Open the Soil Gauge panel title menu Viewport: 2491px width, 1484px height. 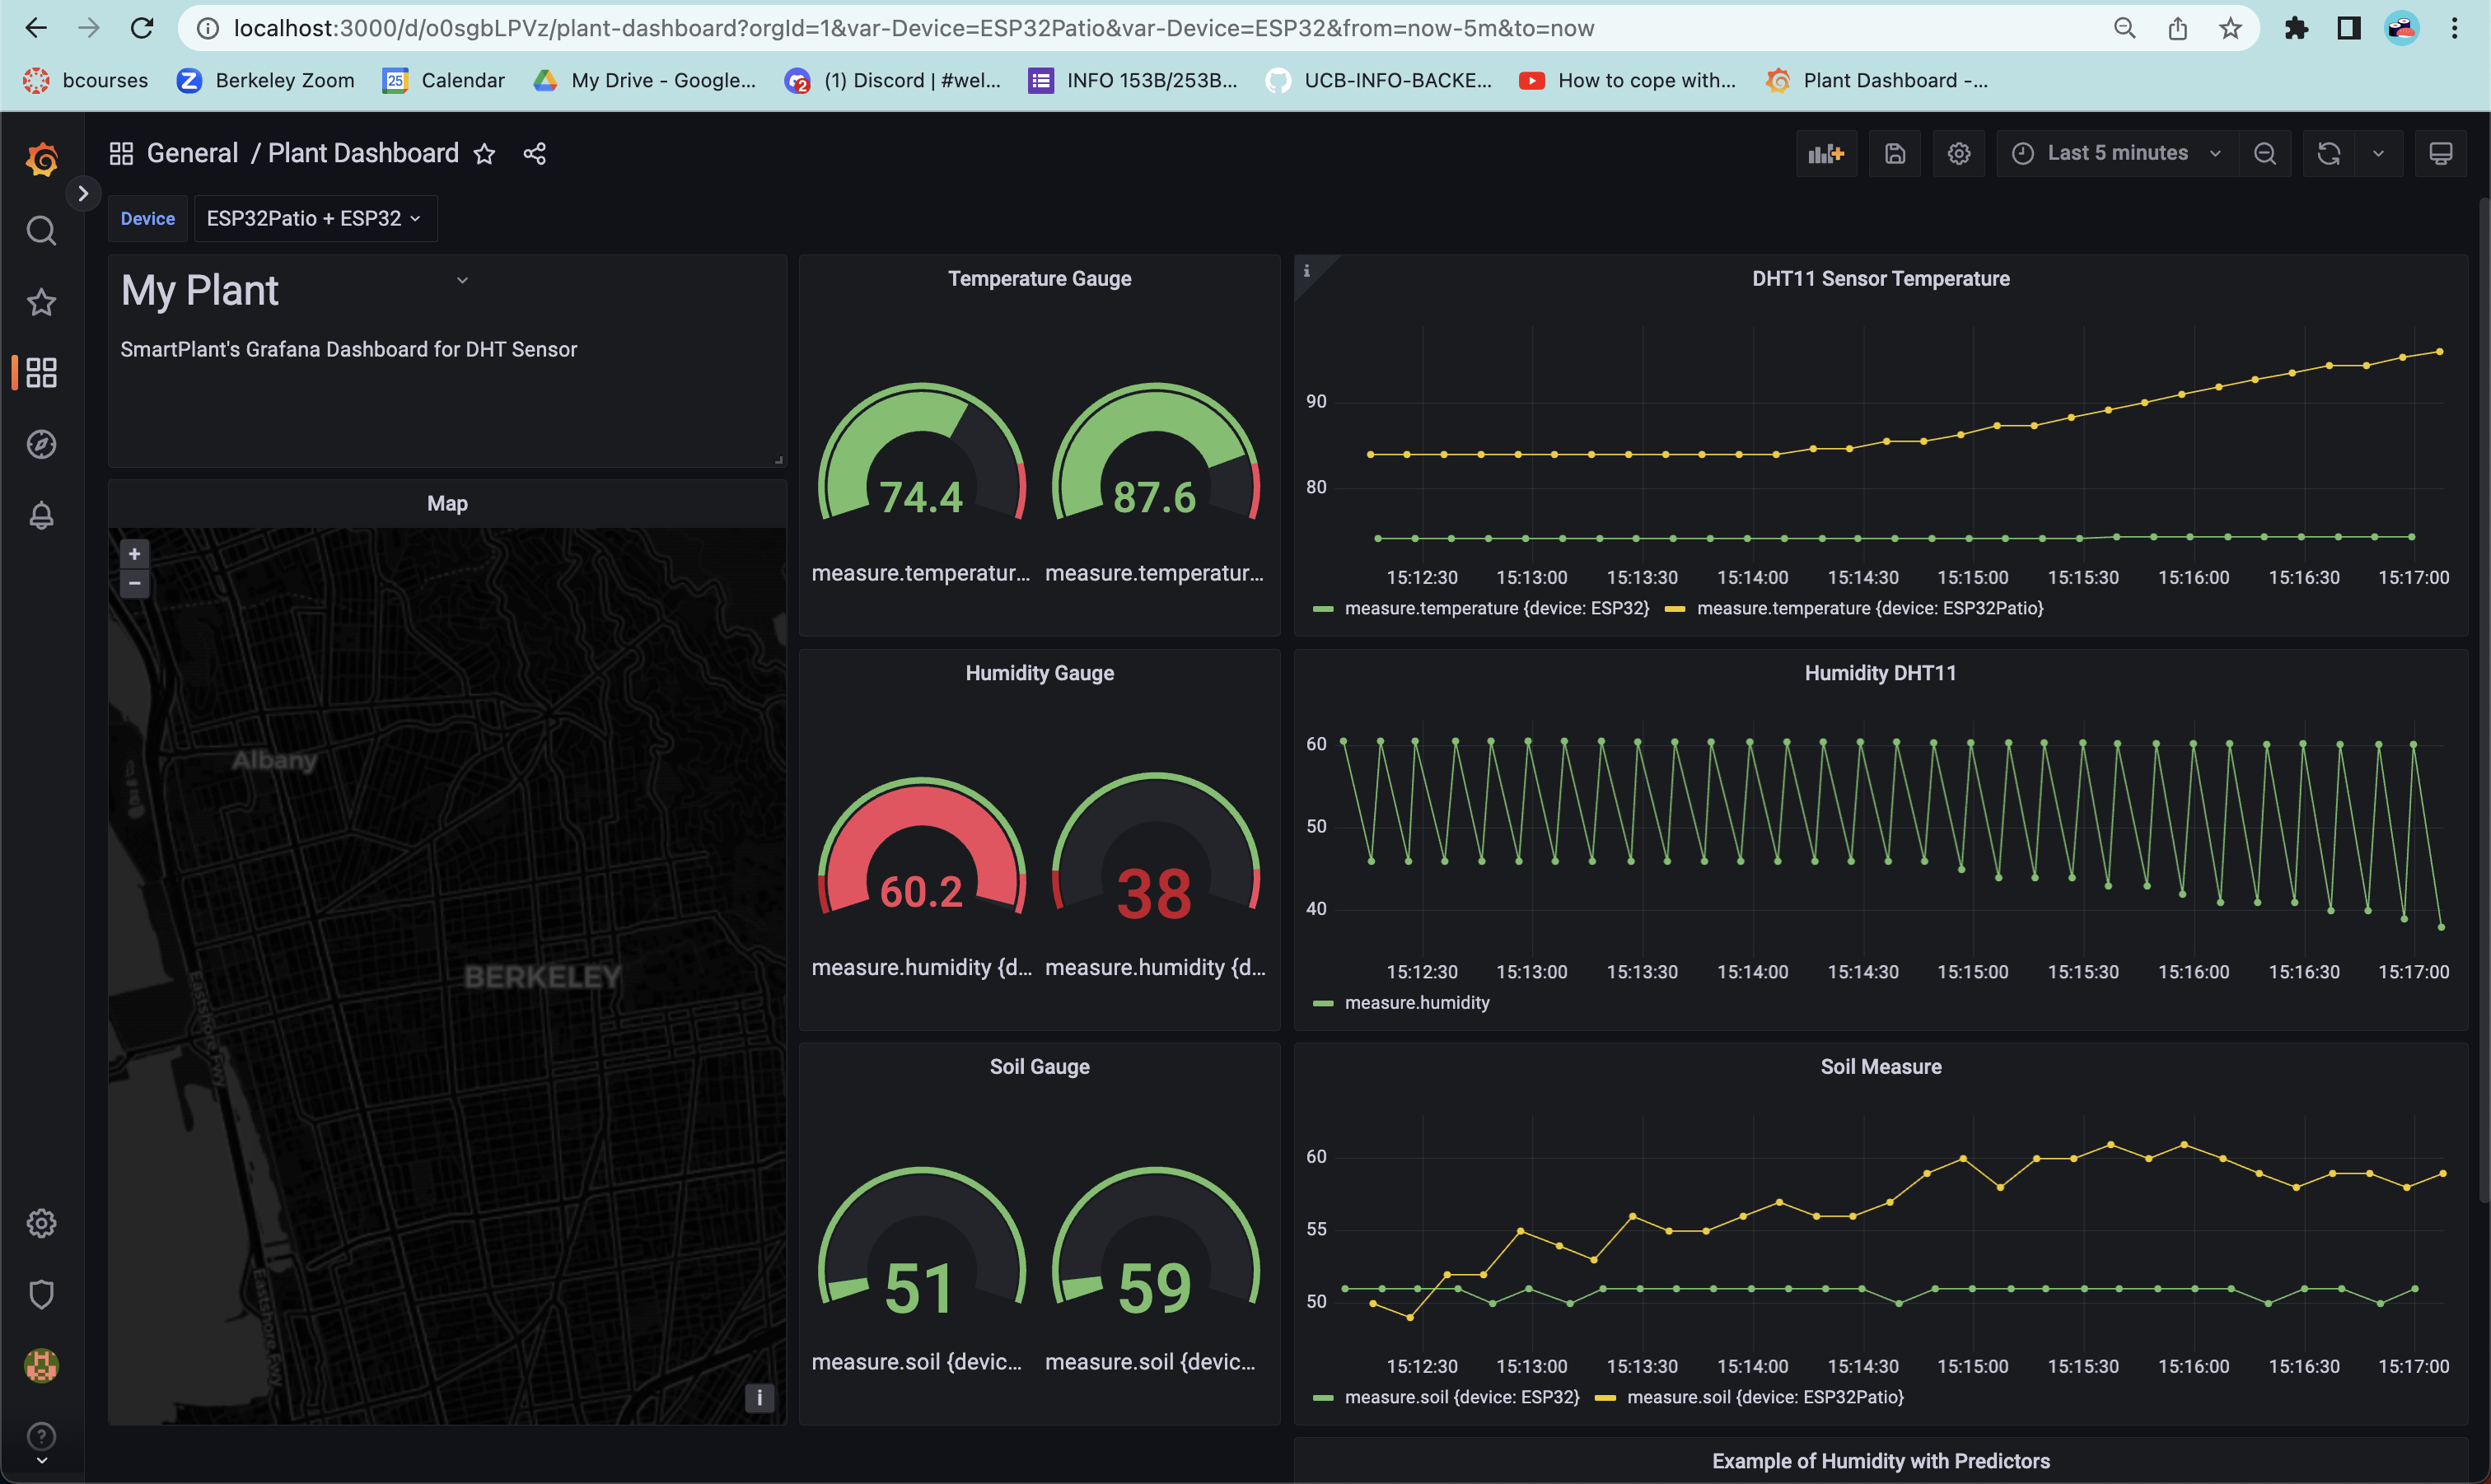(1039, 1067)
